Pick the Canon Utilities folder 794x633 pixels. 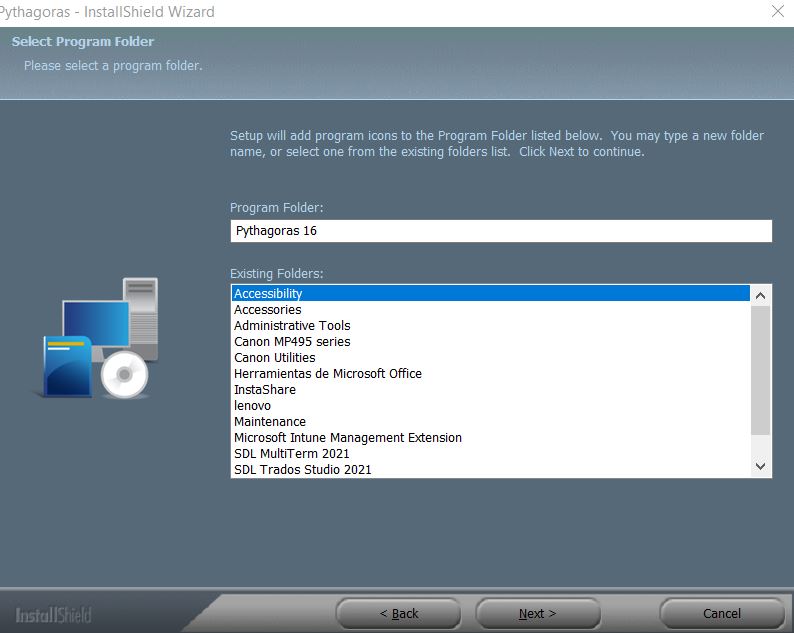(x=491, y=358)
